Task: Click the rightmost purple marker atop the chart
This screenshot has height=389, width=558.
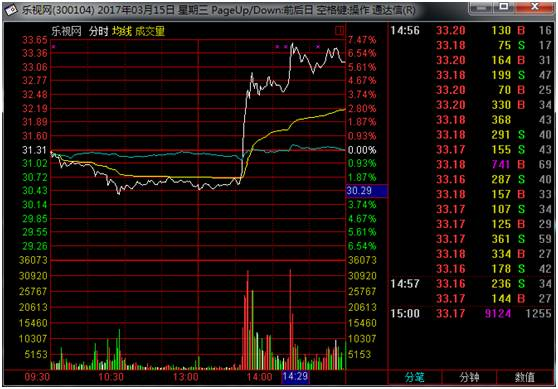Action: tap(318, 46)
